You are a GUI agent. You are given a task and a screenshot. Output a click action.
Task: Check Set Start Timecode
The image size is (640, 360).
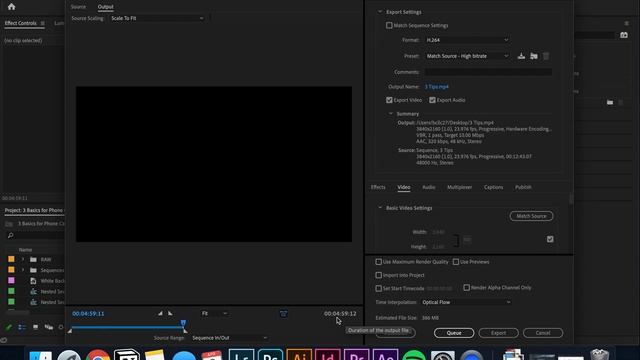click(x=378, y=288)
